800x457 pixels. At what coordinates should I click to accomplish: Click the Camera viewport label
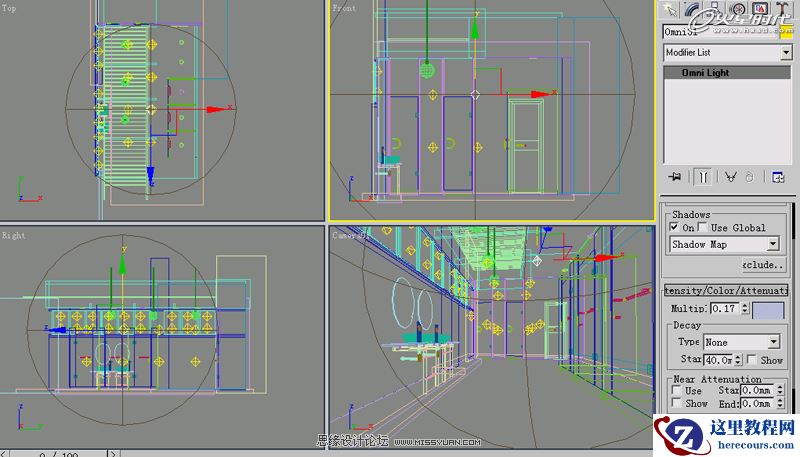click(349, 235)
